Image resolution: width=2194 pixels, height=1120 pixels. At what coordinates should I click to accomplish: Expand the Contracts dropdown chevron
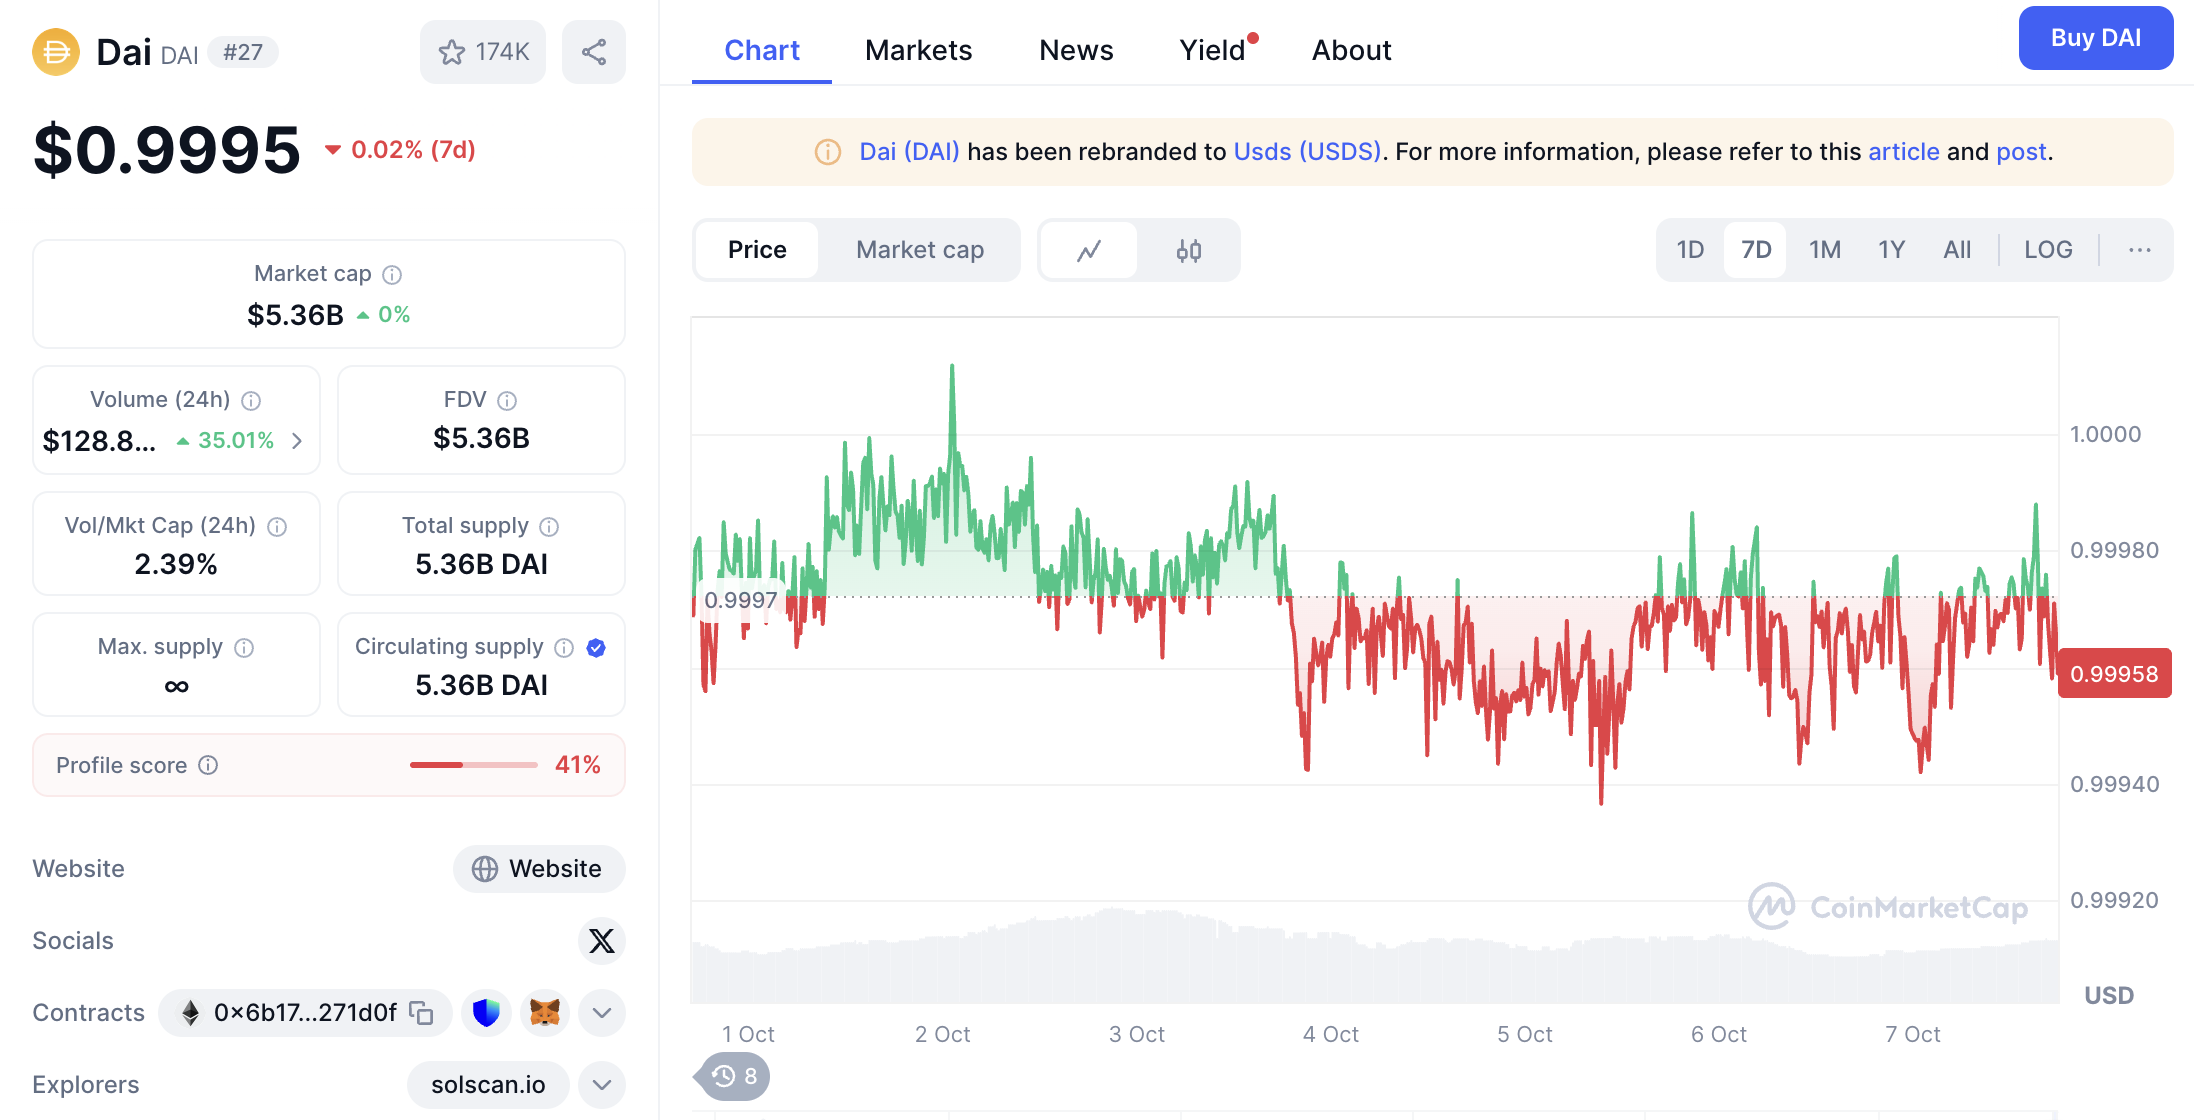click(601, 1013)
